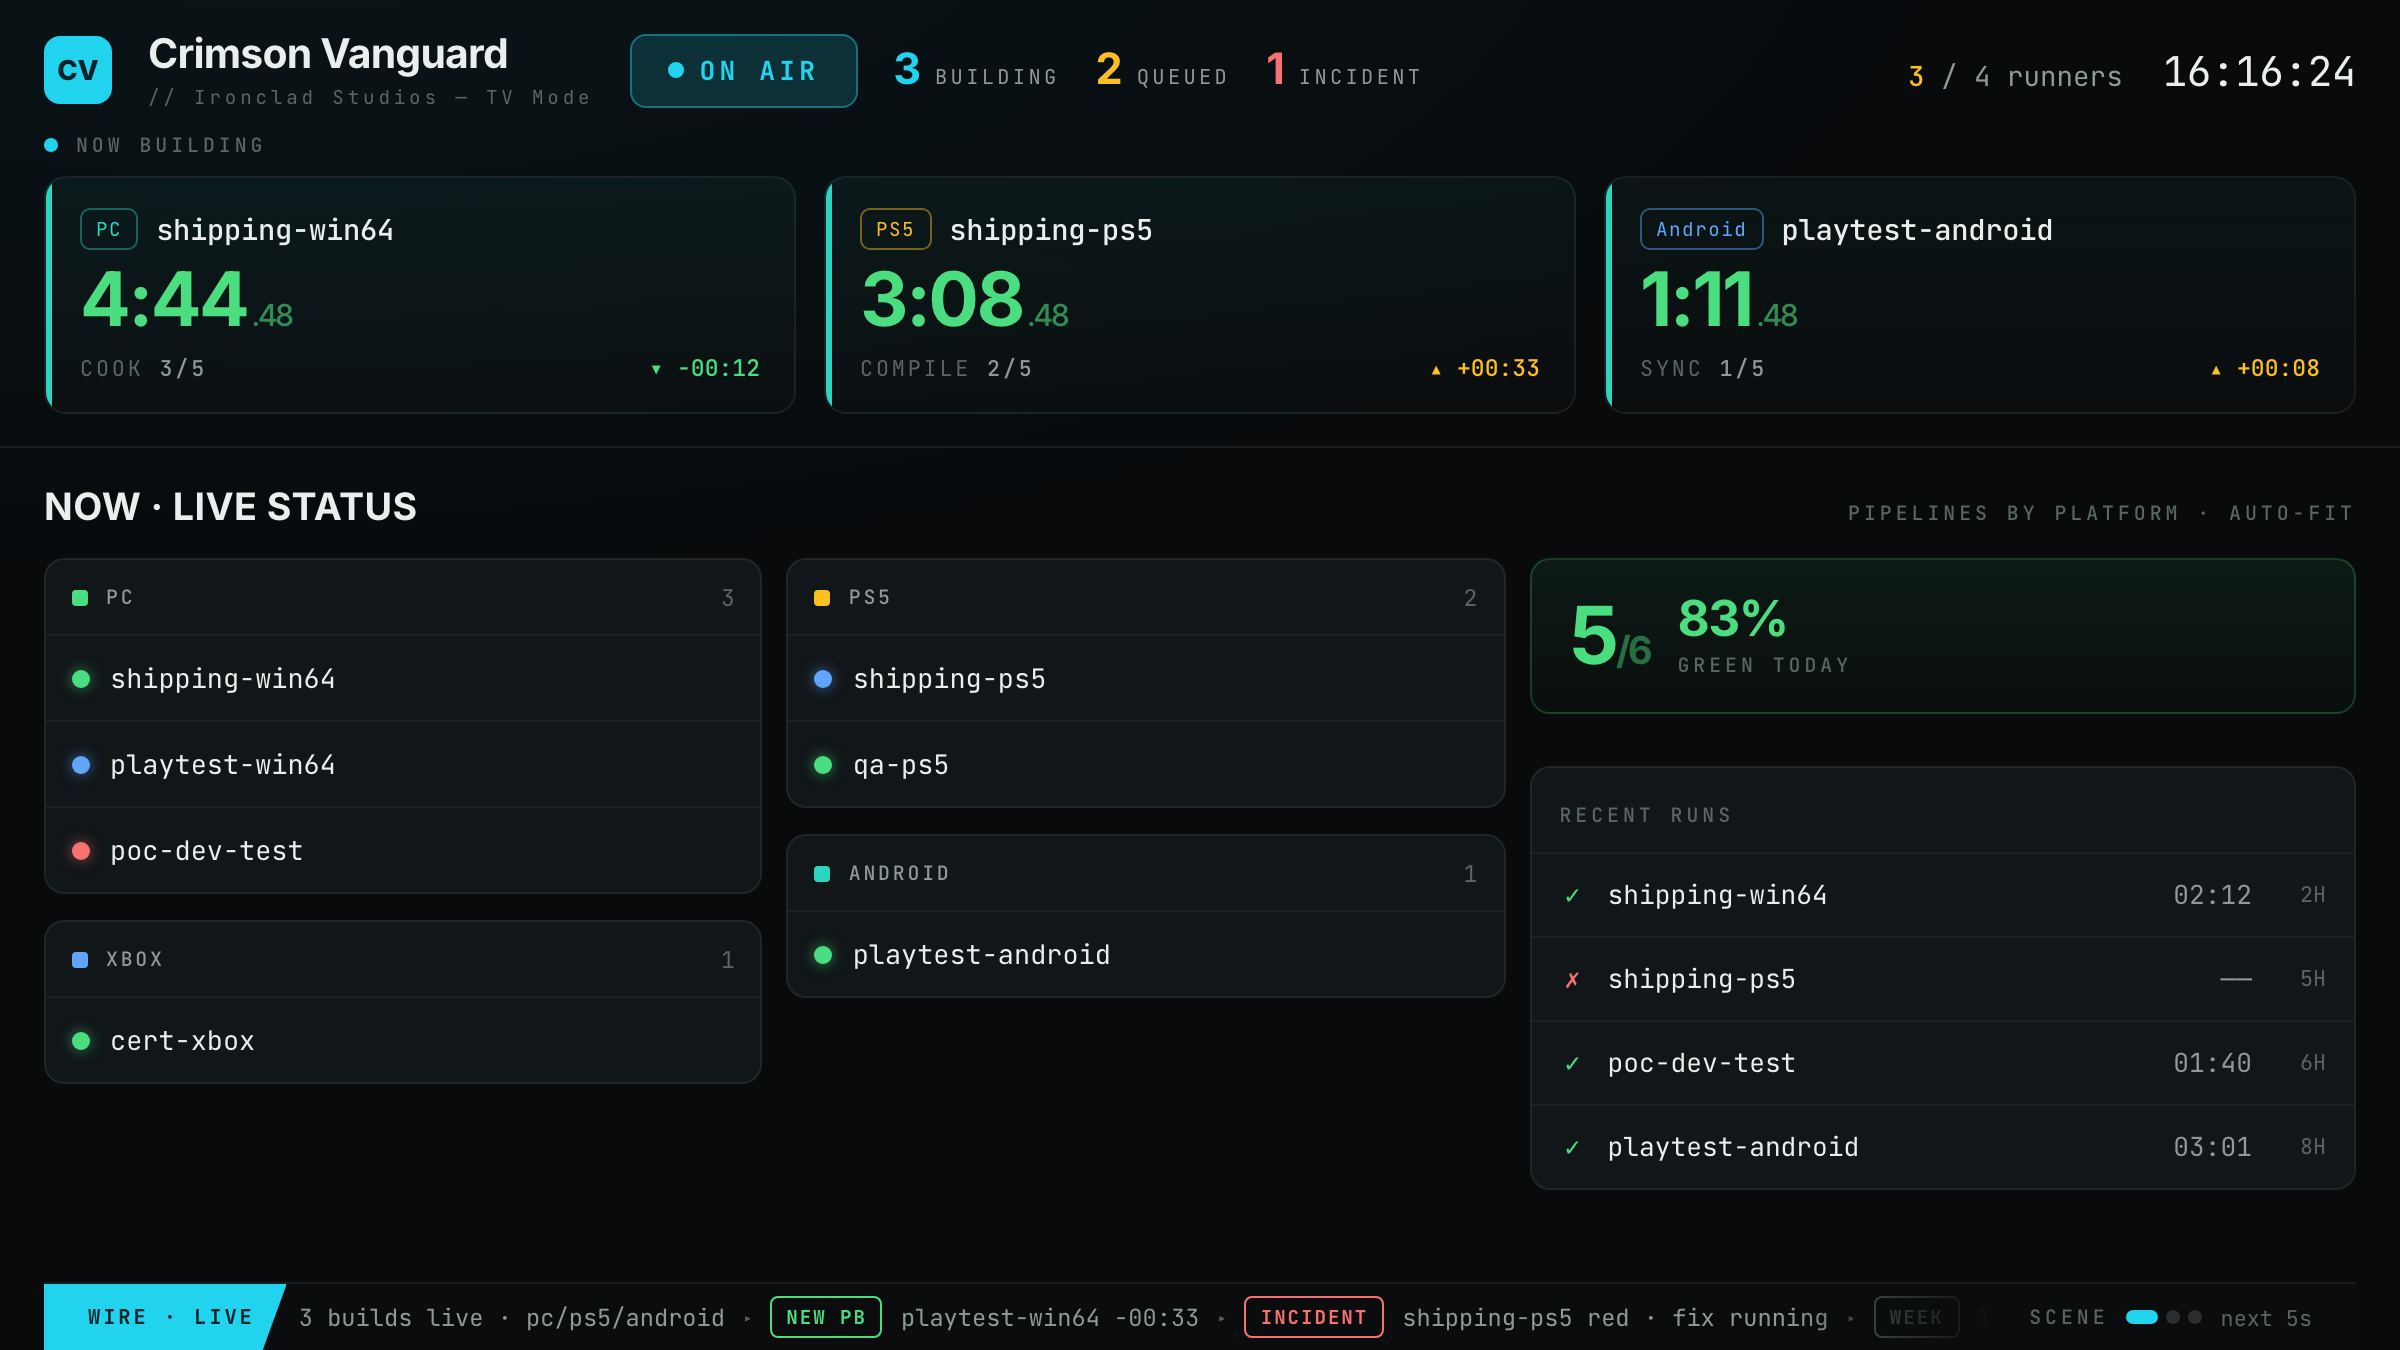2400x1350 pixels.
Task: Click the blue status dot beside playtest-win64
Action: point(82,765)
